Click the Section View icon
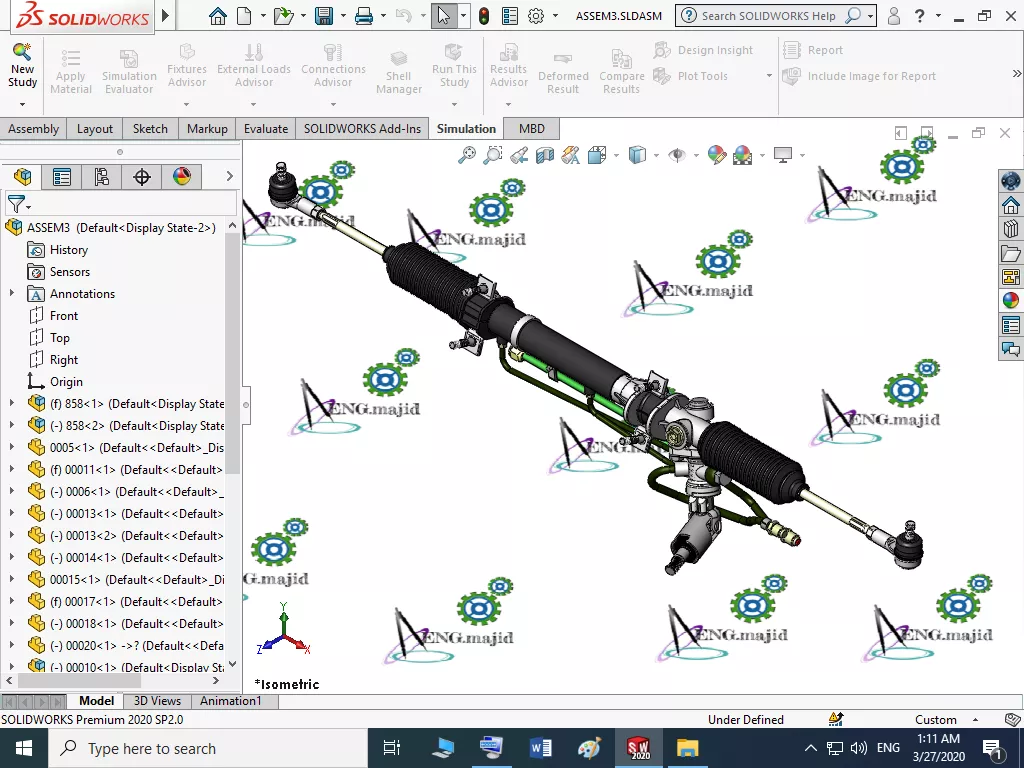Image resolution: width=1024 pixels, height=768 pixels. [545, 155]
